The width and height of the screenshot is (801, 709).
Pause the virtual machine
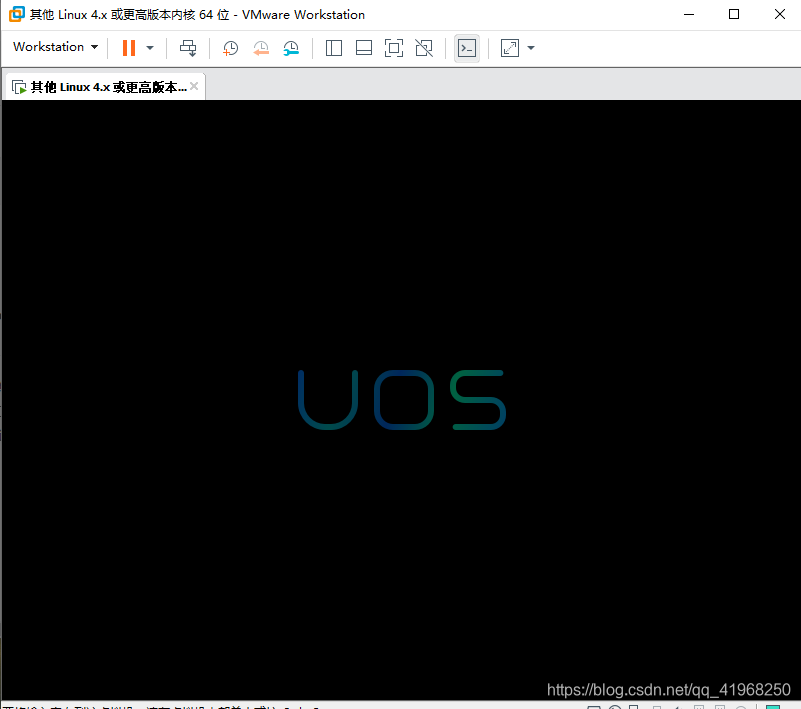pyautogui.click(x=129, y=48)
